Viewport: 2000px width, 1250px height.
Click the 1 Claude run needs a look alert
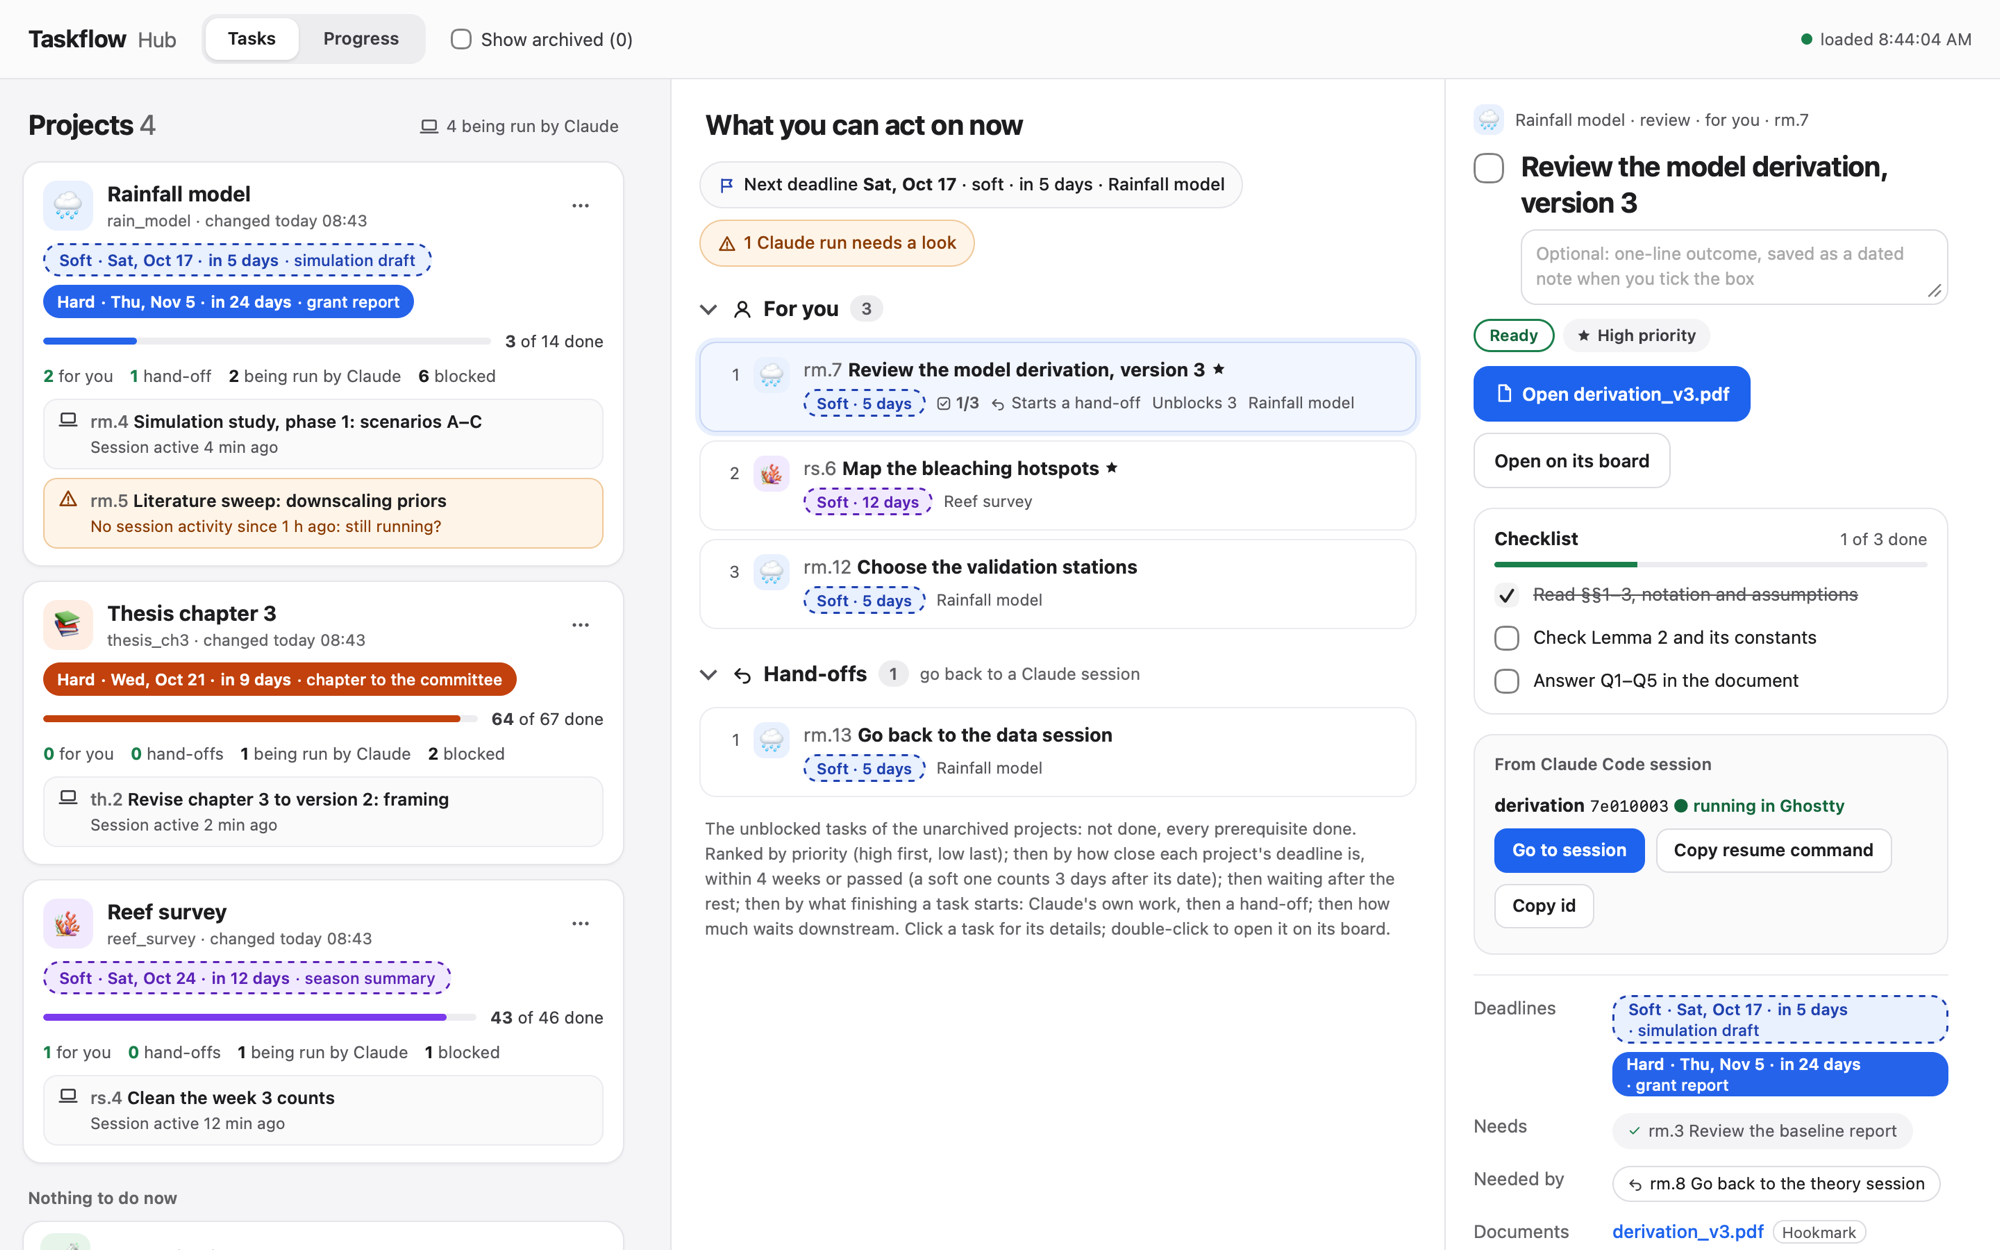pyautogui.click(x=837, y=243)
